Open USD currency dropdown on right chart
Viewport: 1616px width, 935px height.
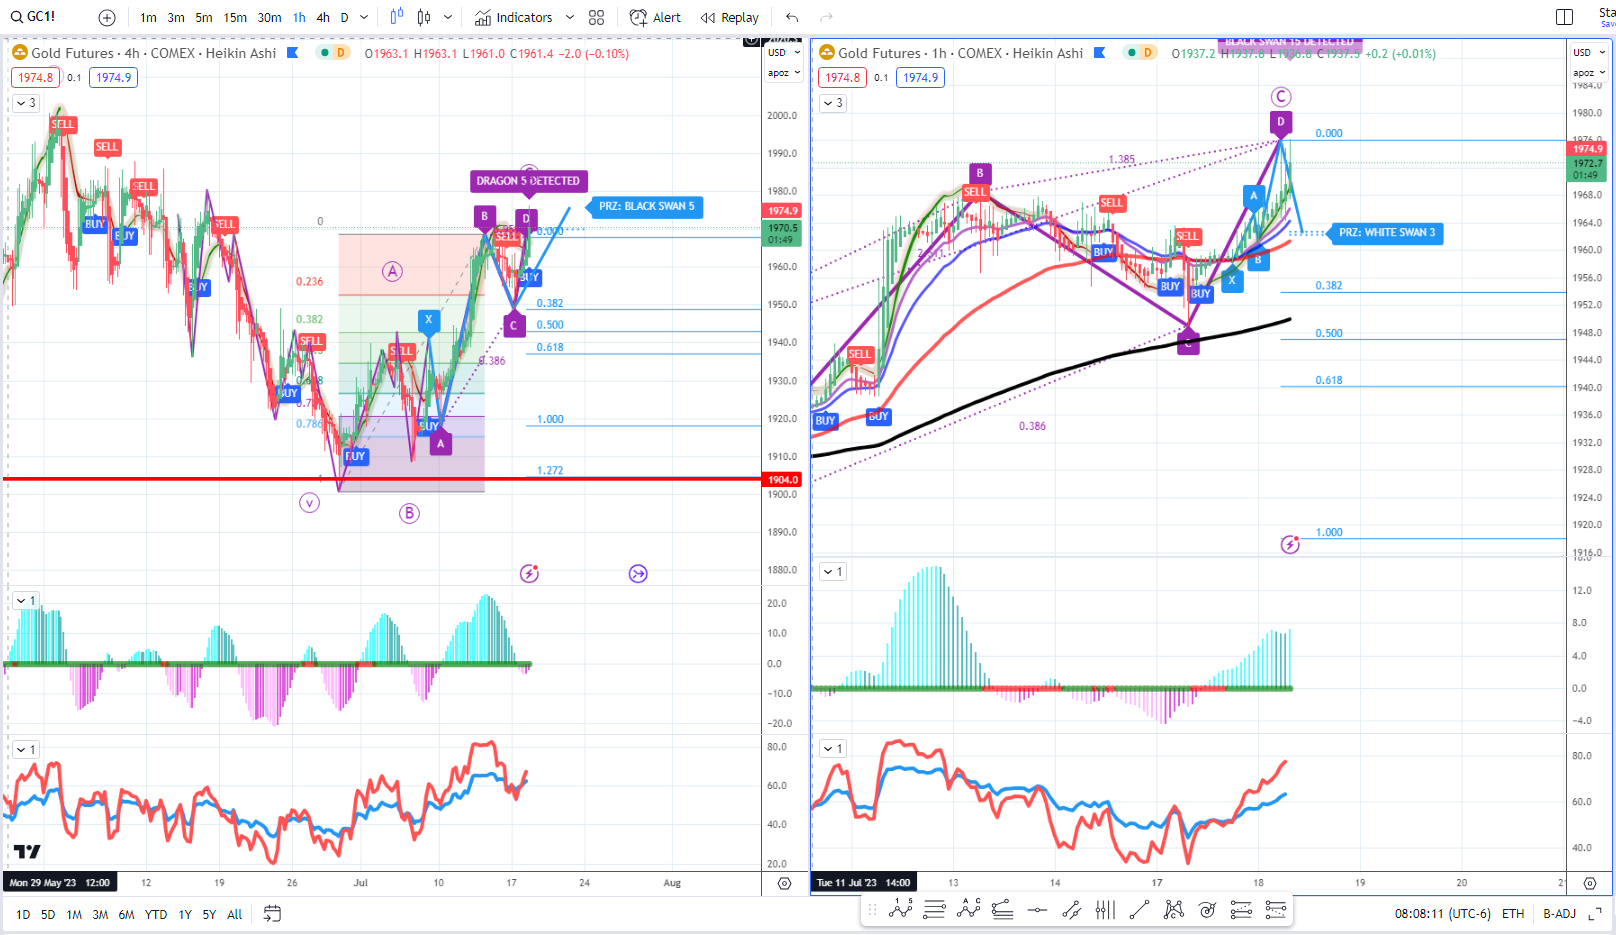point(1589,52)
